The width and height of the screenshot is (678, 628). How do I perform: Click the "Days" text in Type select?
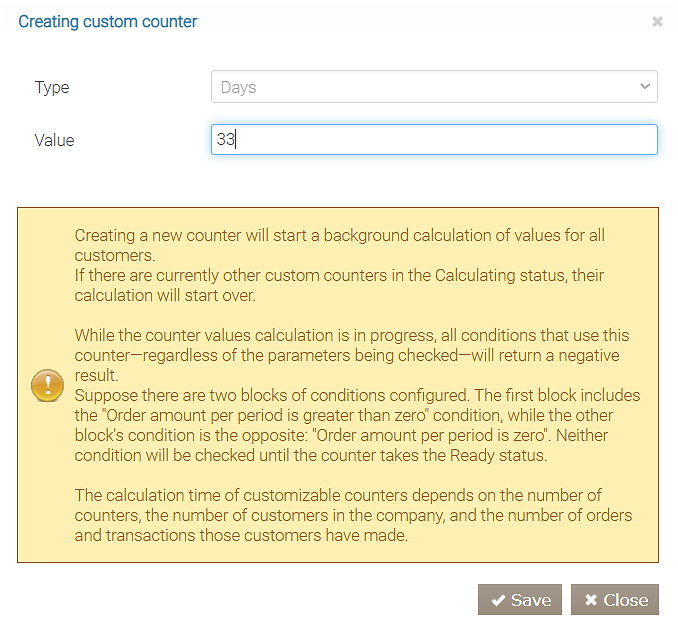click(x=239, y=87)
